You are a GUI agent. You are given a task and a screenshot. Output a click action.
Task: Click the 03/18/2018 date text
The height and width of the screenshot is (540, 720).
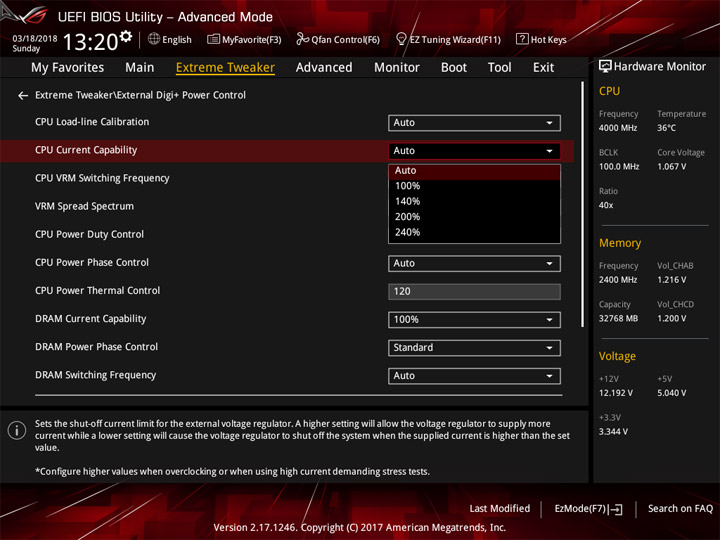tap(35, 39)
